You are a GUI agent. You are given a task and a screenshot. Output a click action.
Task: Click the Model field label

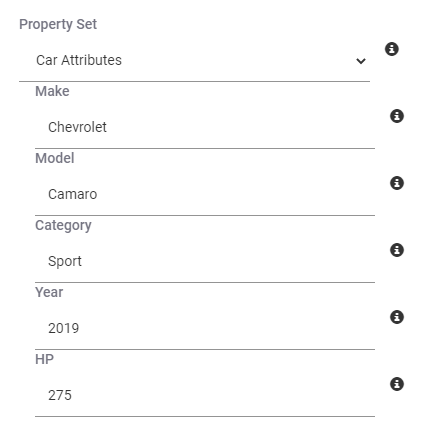click(55, 158)
